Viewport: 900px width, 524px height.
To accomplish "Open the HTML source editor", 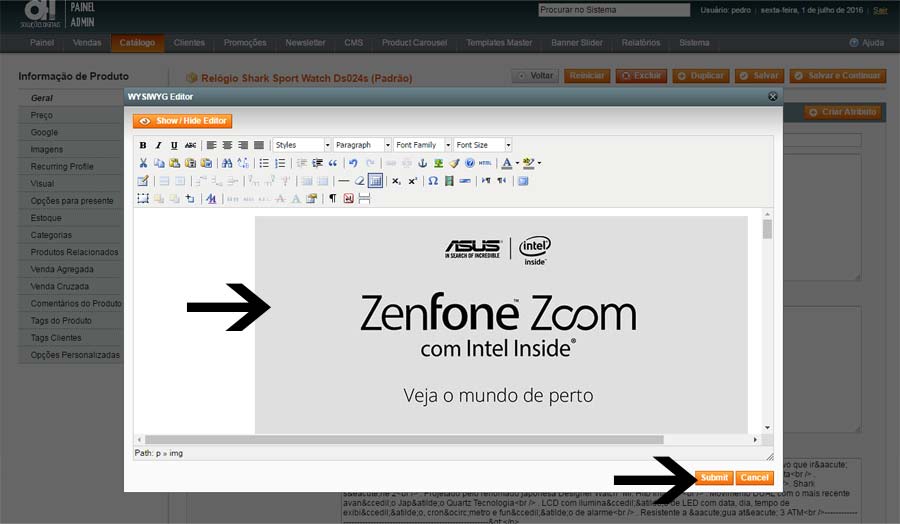I will [x=486, y=163].
